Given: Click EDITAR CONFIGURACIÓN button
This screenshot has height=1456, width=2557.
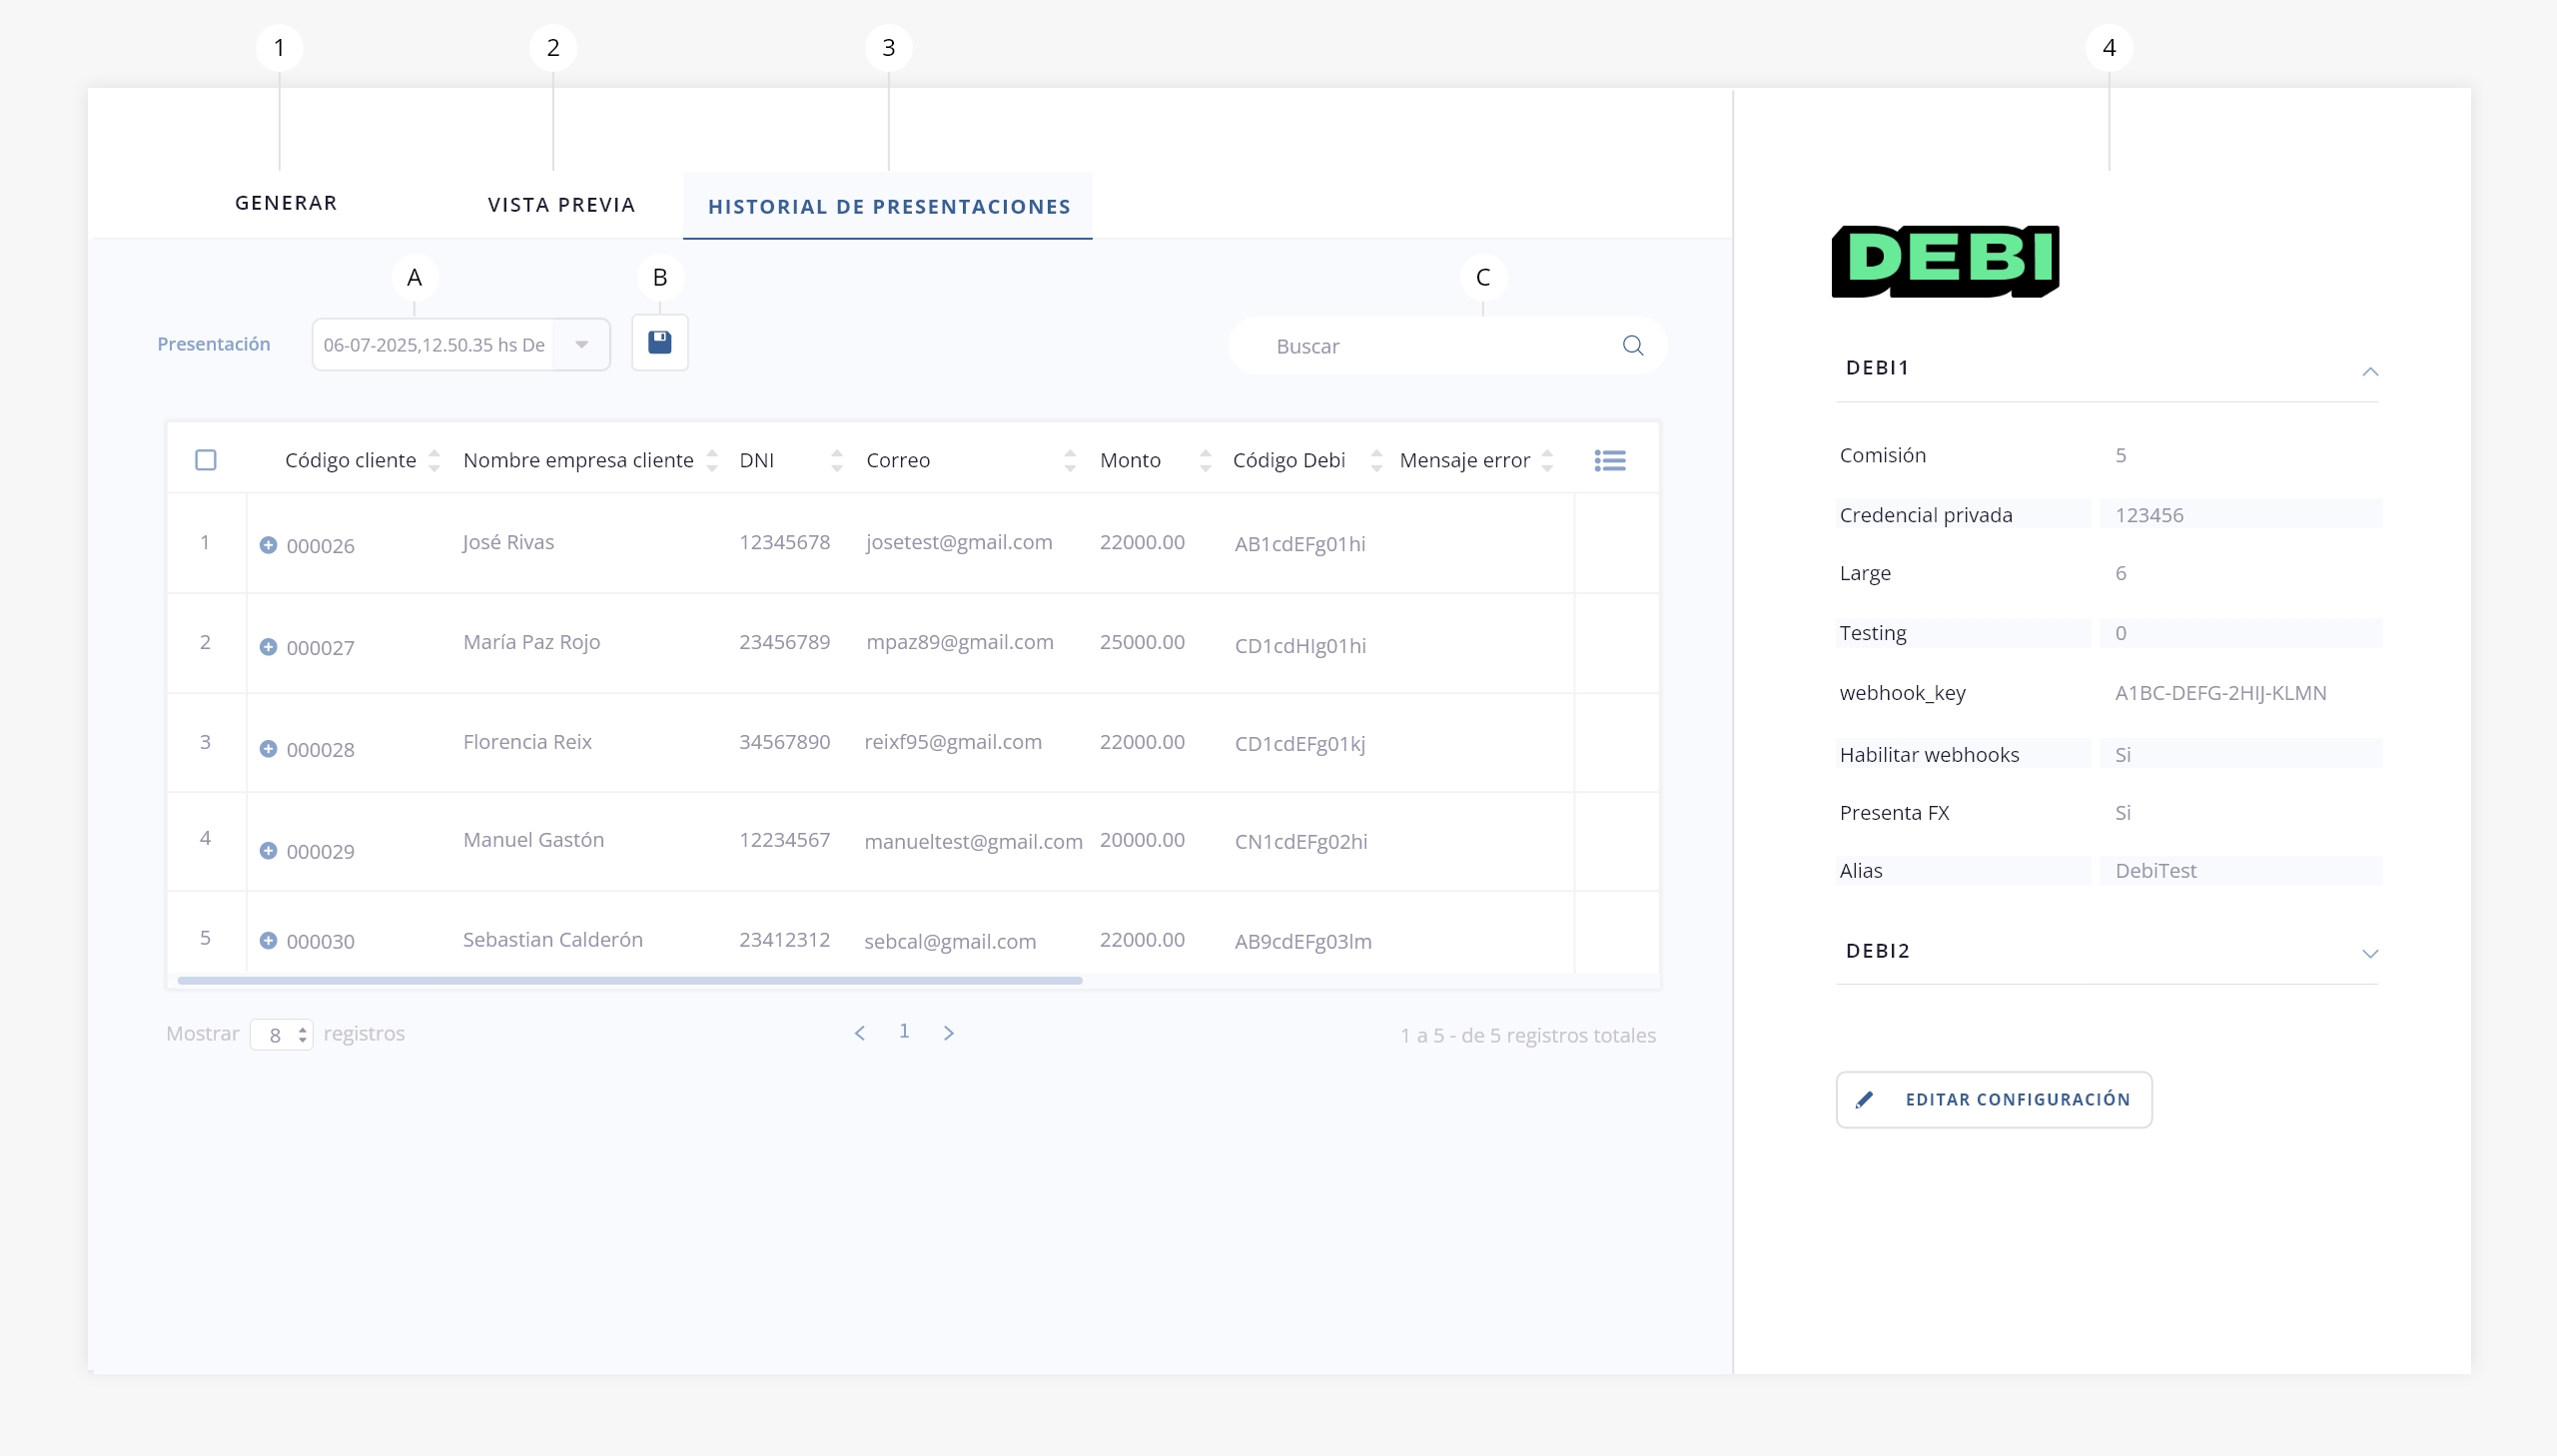Looking at the screenshot, I should [x=1994, y=1100].
